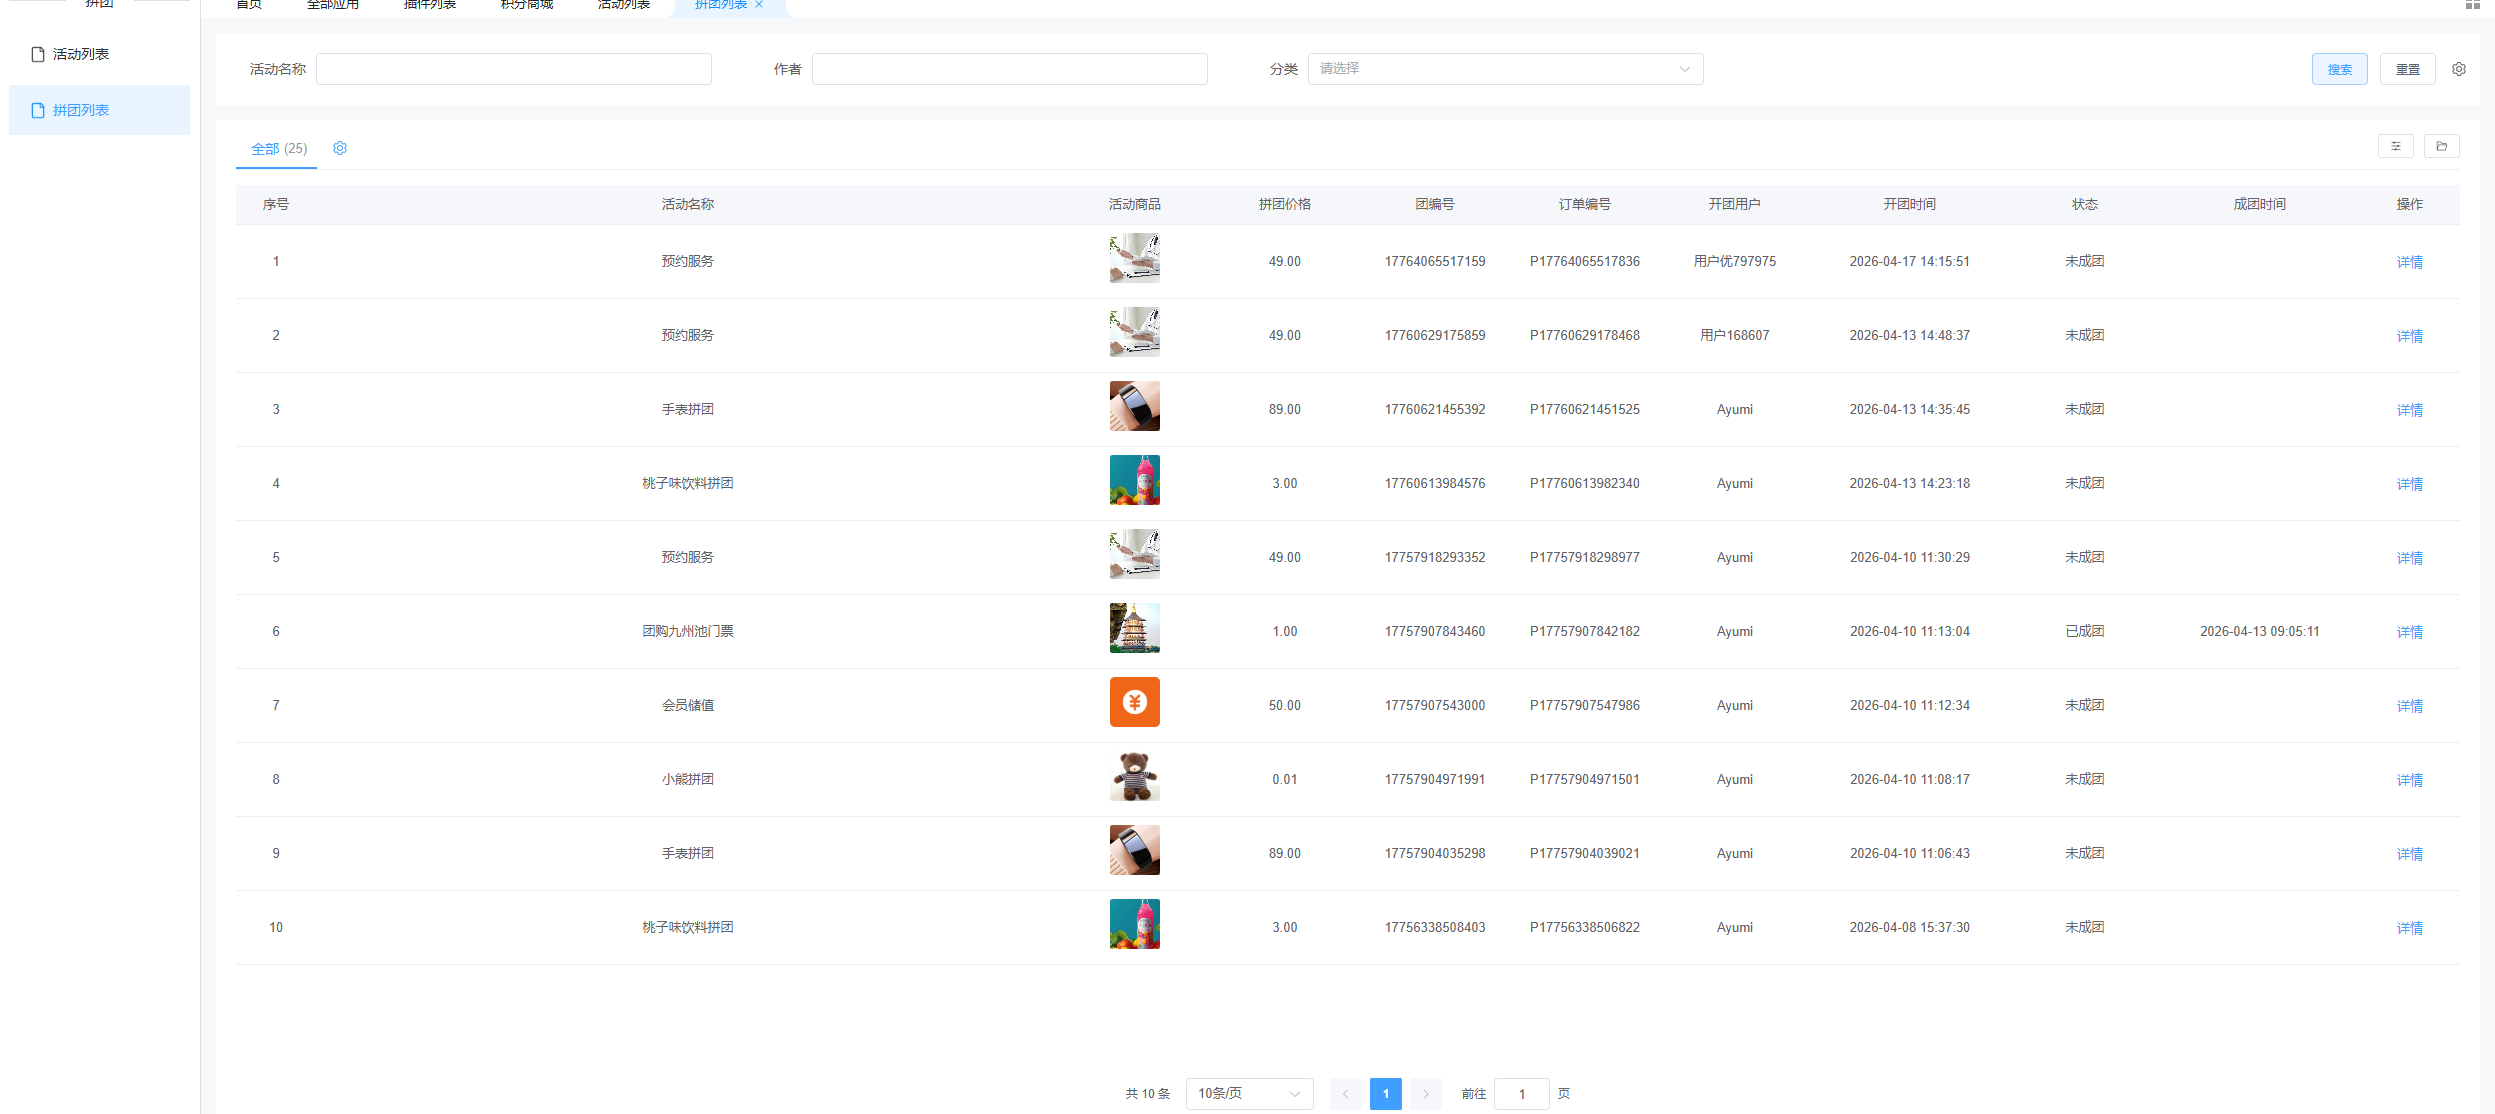Focus the 作者 input field

pyautogui.click(x=1010, y=69)
